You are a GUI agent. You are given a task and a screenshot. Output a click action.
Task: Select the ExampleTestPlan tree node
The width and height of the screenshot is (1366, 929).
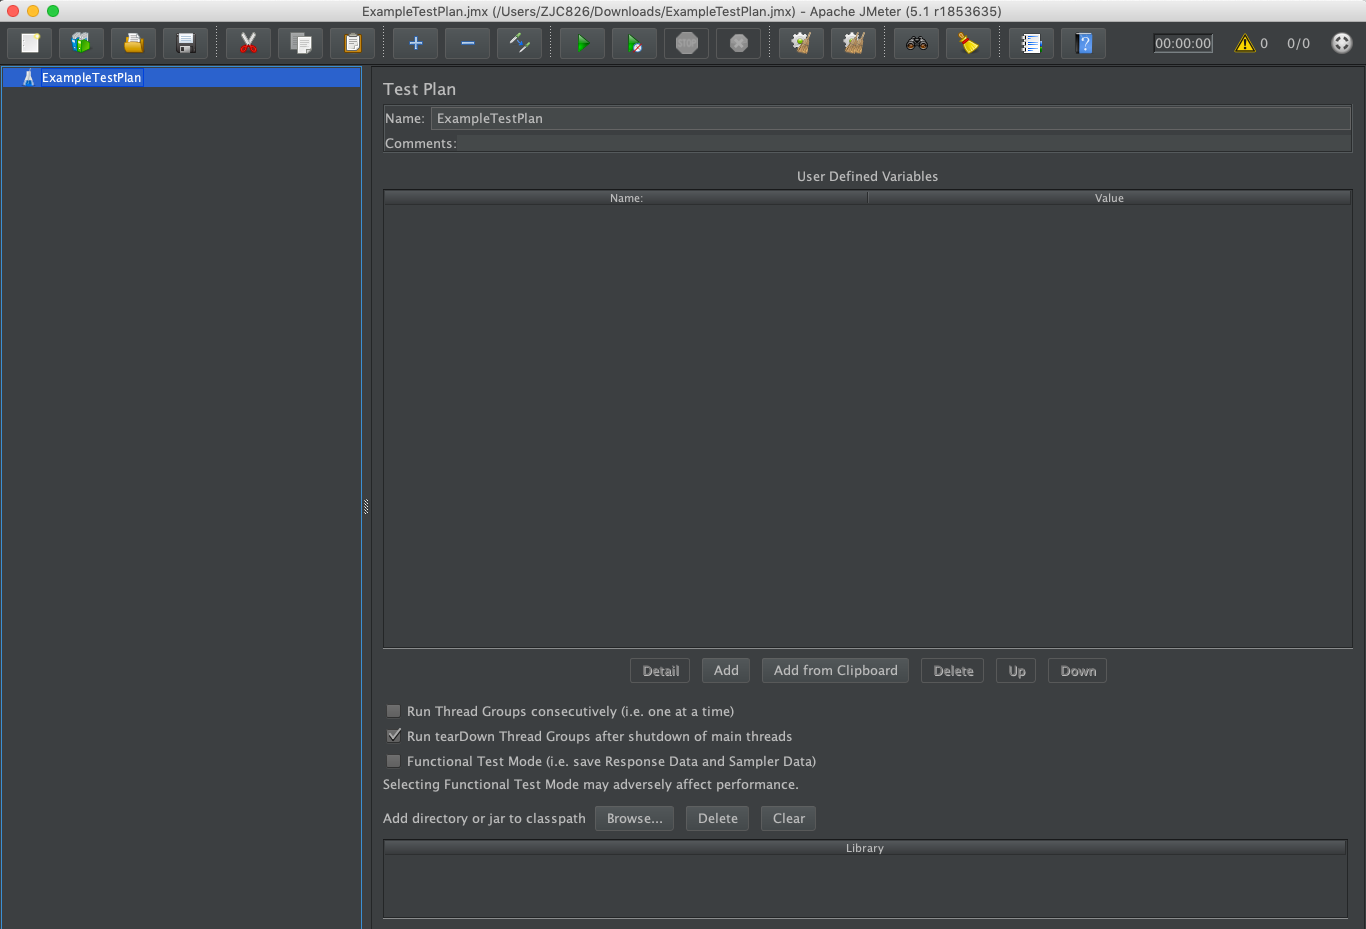point(91,77)
